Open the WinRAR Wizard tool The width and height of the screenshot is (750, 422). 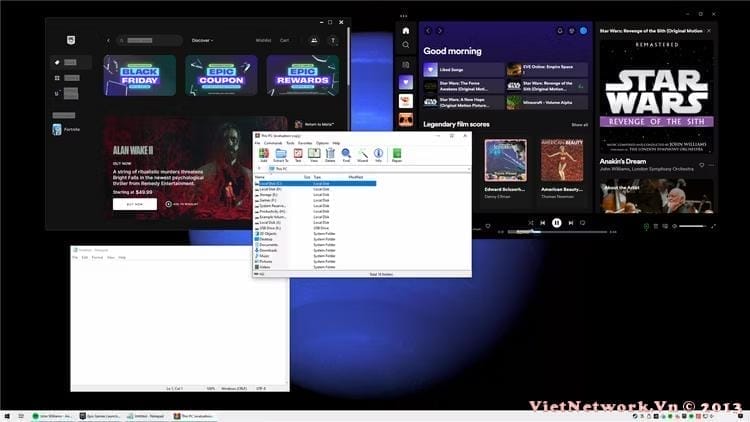pyautogui.click(x=362, y=155)
